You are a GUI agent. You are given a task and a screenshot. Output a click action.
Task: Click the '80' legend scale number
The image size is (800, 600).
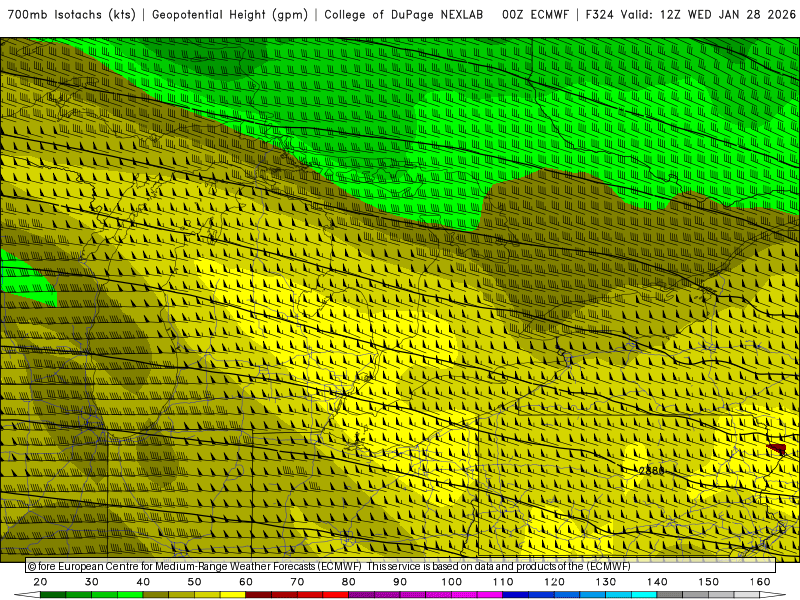click(x=348, y=582)
